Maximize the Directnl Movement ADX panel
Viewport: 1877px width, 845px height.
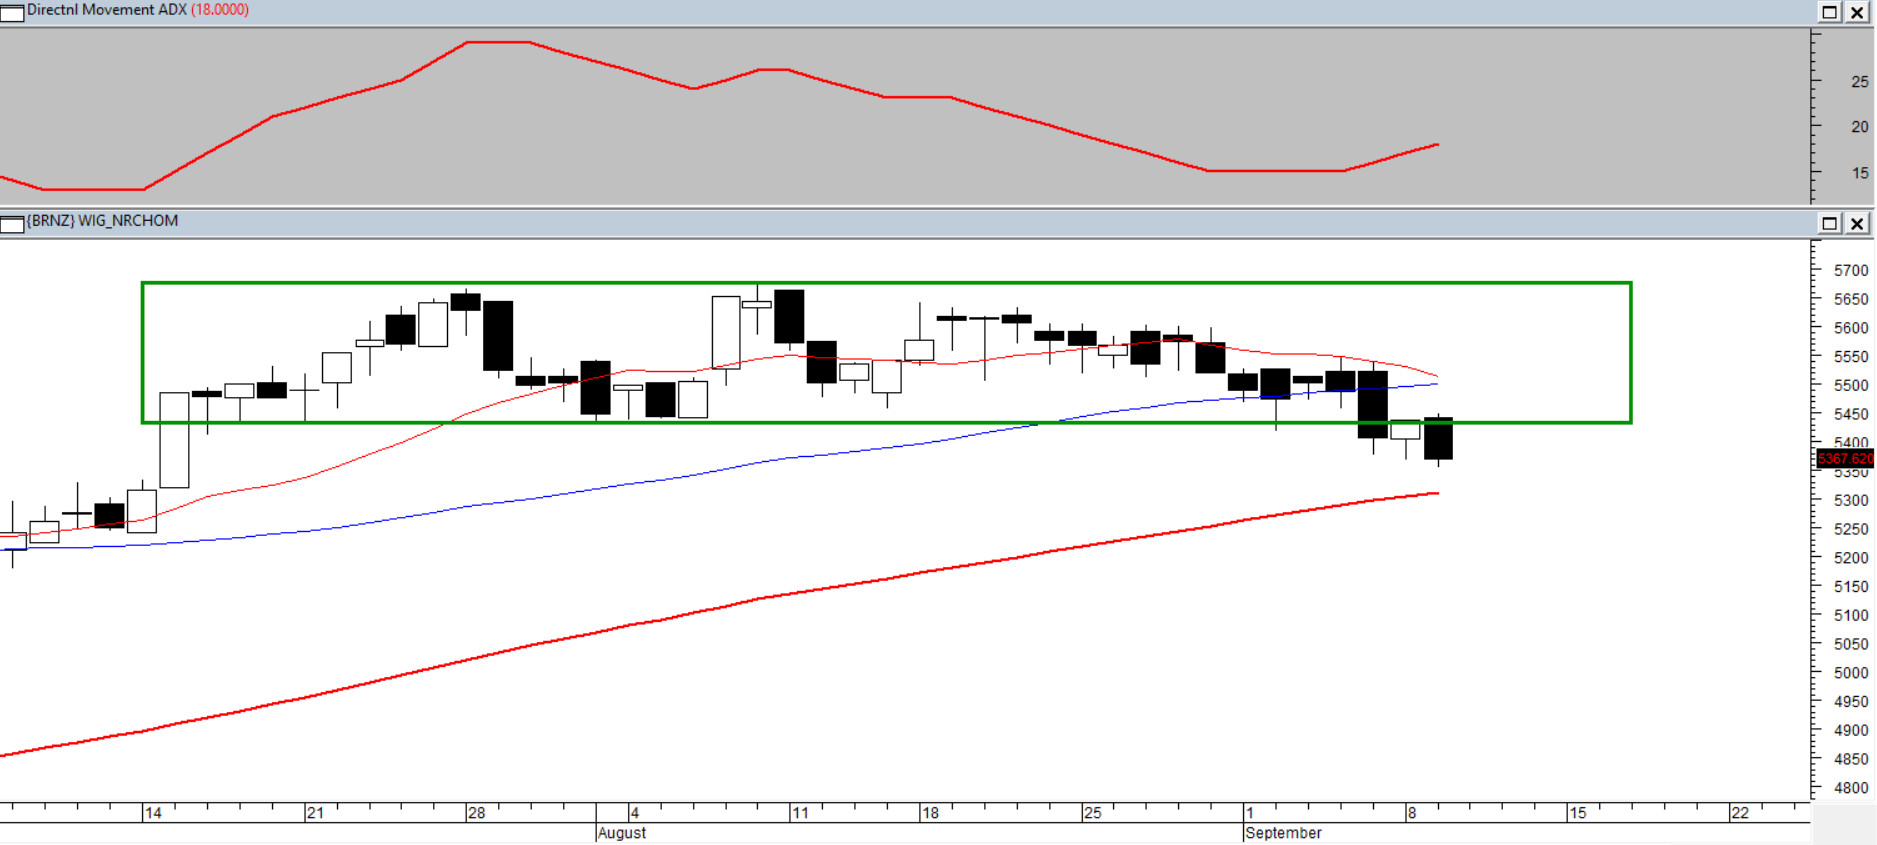click(x=1829, y=12)
